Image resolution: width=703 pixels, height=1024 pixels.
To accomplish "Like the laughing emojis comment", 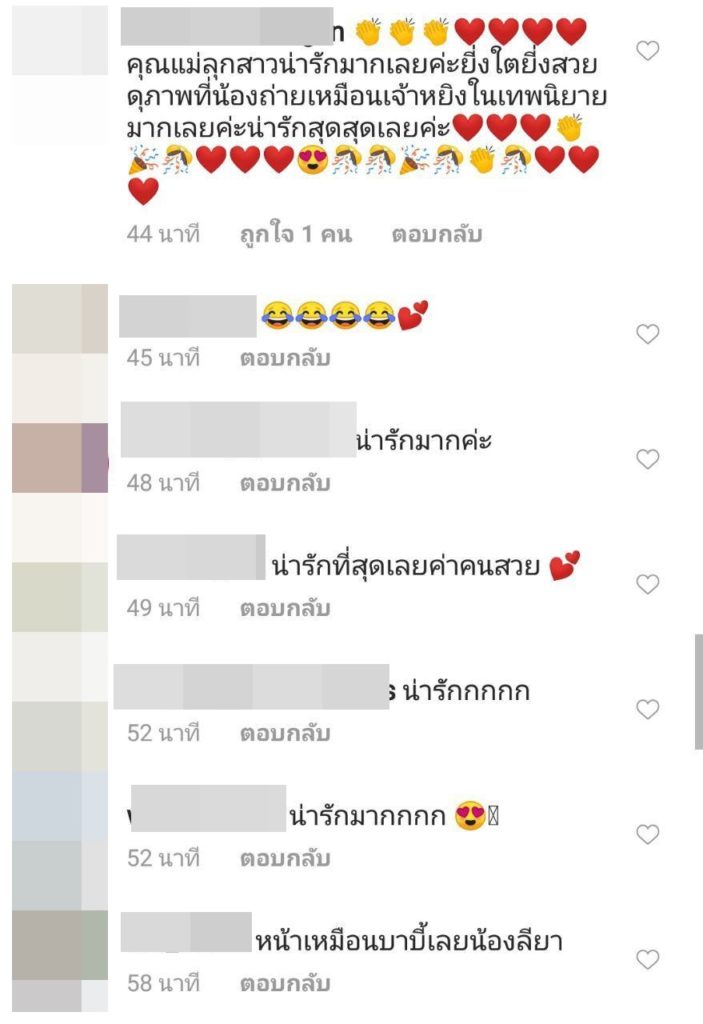I will (x=647, y=334).
